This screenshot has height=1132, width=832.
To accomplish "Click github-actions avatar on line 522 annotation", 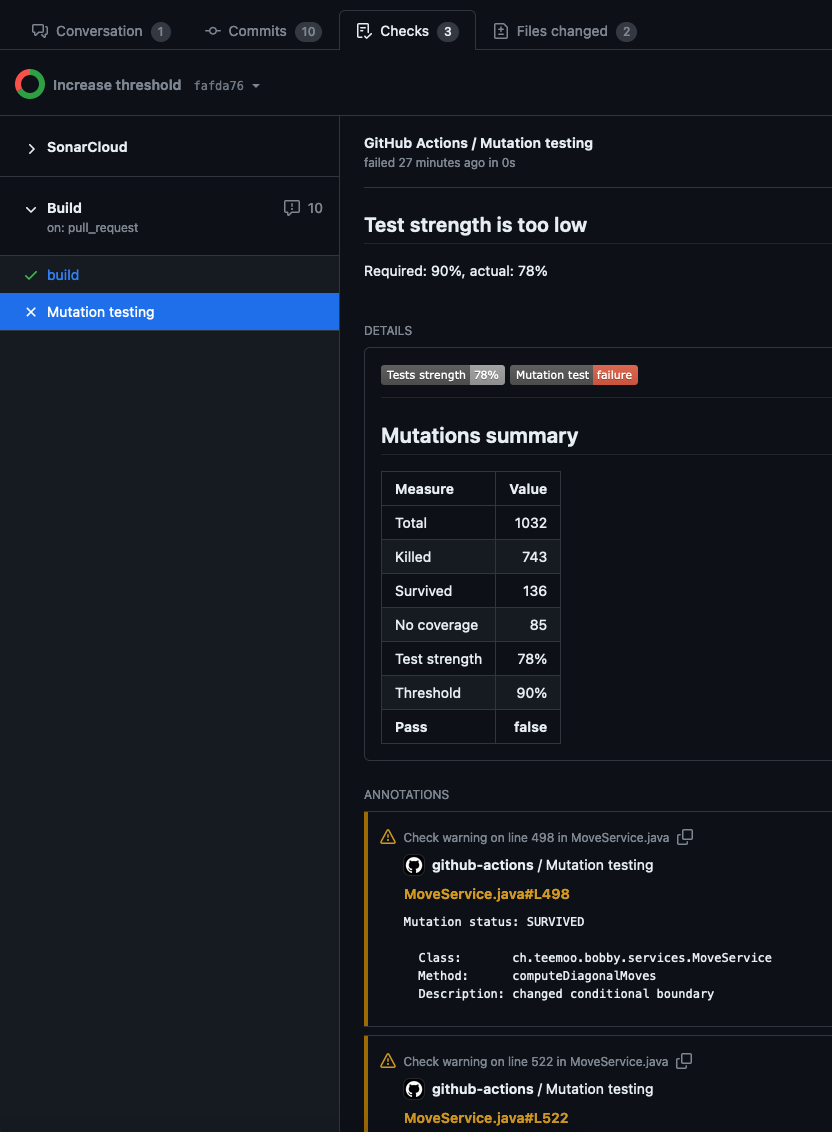I will coord(414,1089).
